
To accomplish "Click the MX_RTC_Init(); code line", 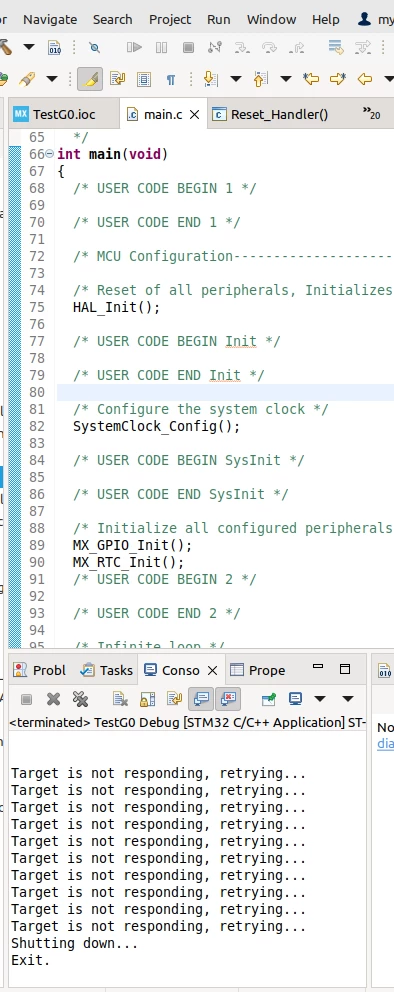I will [128, 562].
